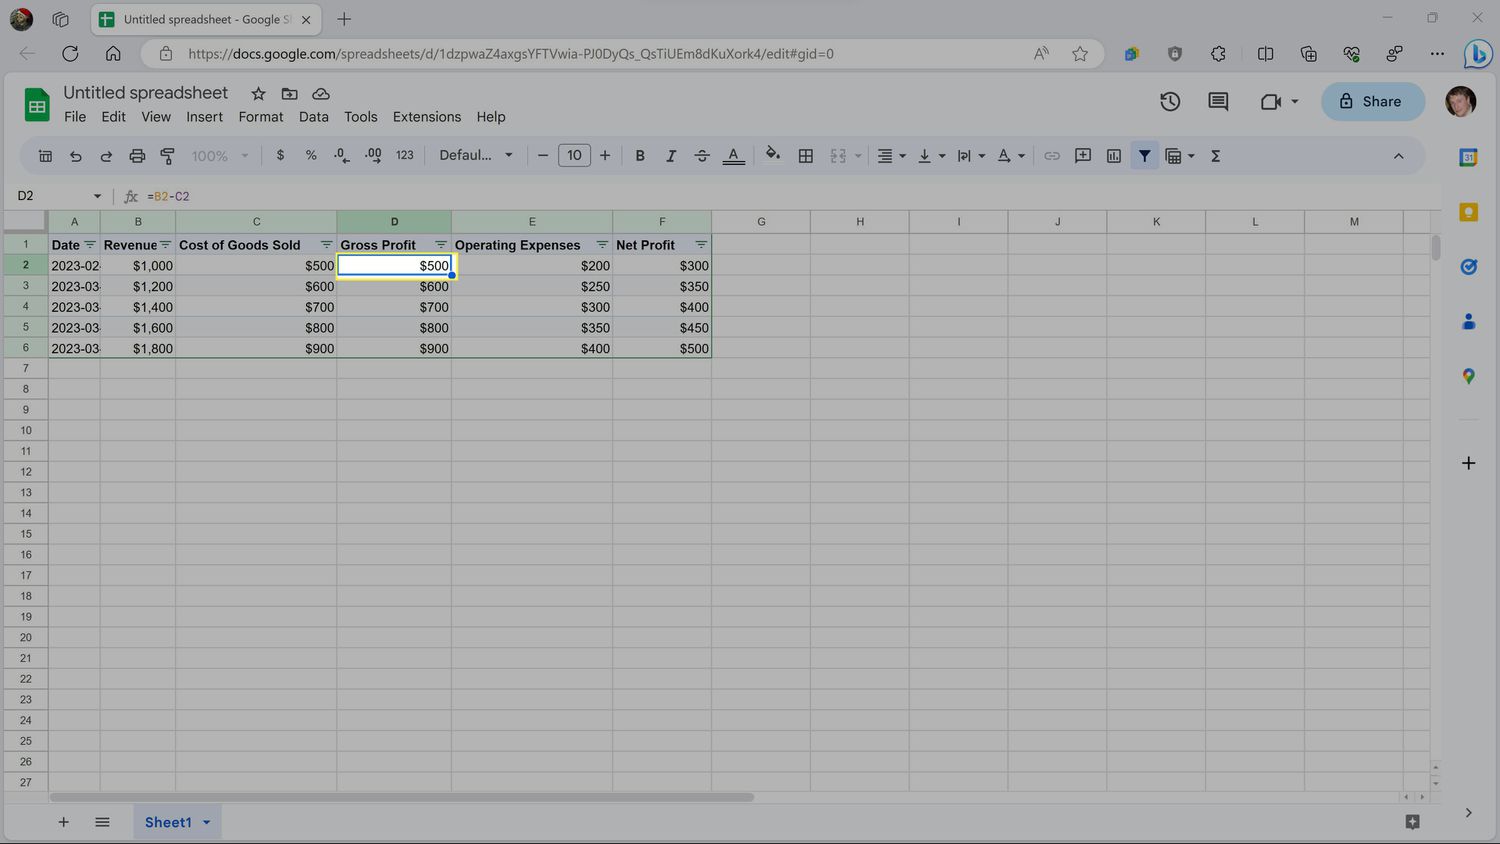Open the Revenue column filter dropdown
This screenshot has height=844, width=1500.
[x=166, y=245]
